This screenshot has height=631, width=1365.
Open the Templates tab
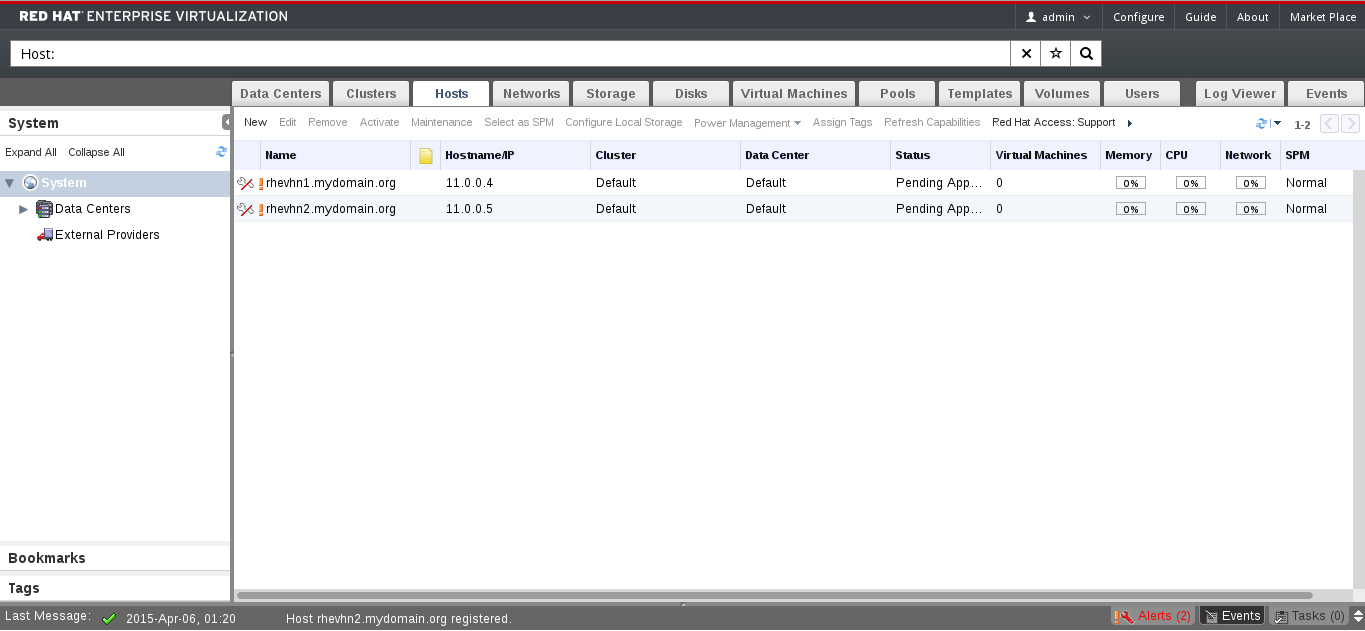tap(979, 93)
